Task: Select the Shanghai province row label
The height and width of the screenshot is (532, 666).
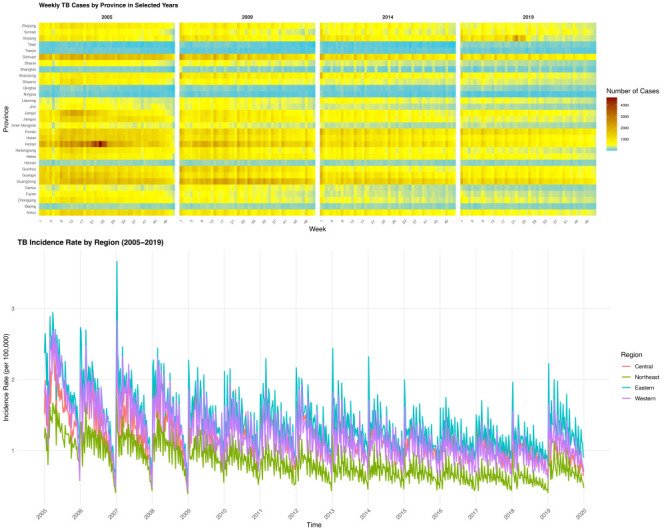Action: (x=28, y=70)
